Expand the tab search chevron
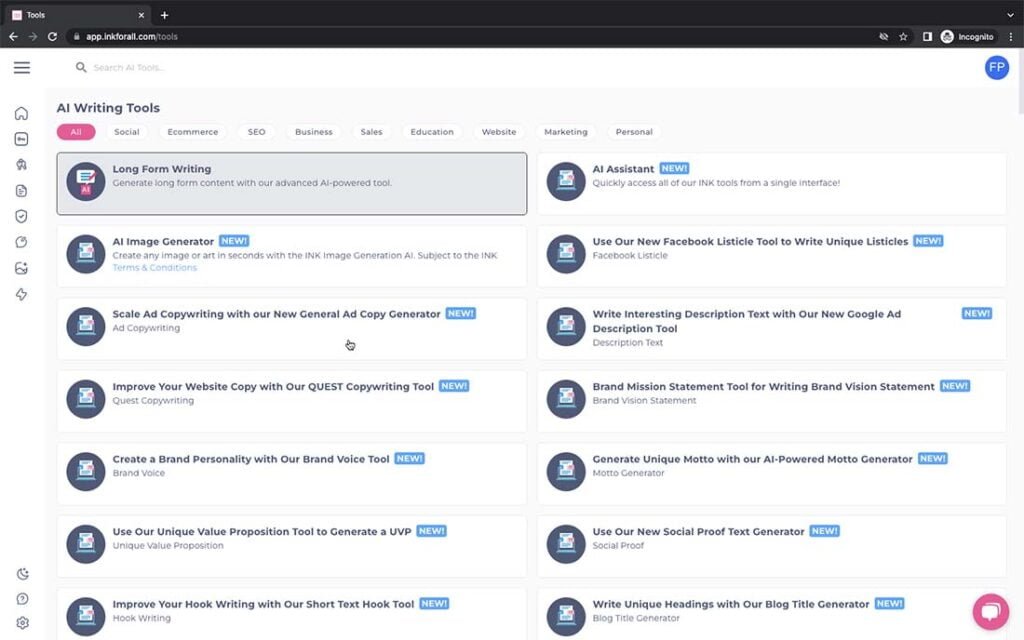Screen dimensions: 1024x640 [x=1010, y=15]
